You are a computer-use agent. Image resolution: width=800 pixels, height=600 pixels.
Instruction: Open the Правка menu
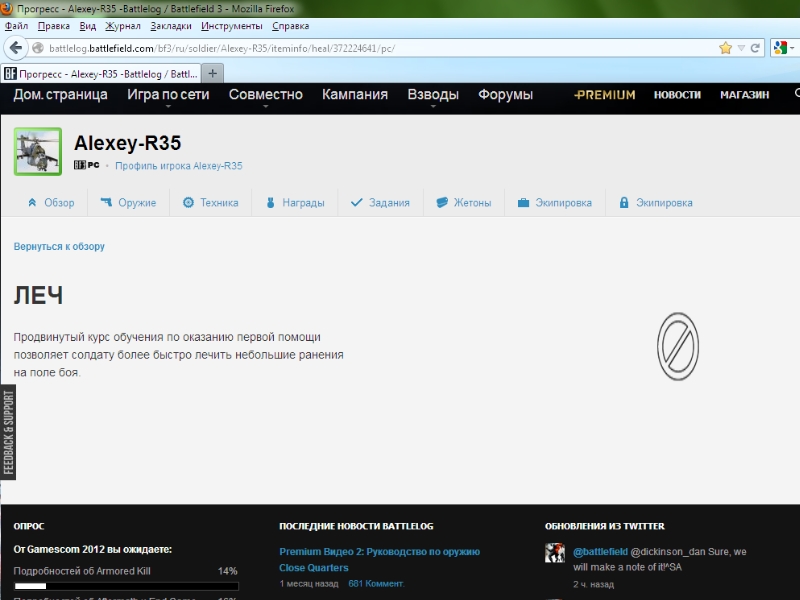(x=54, y=26)
